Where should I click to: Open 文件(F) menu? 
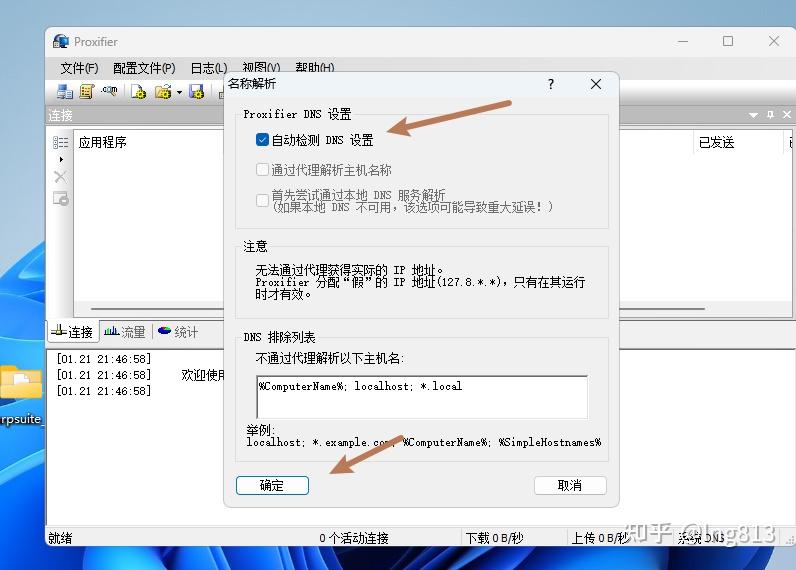pos(79,68)
